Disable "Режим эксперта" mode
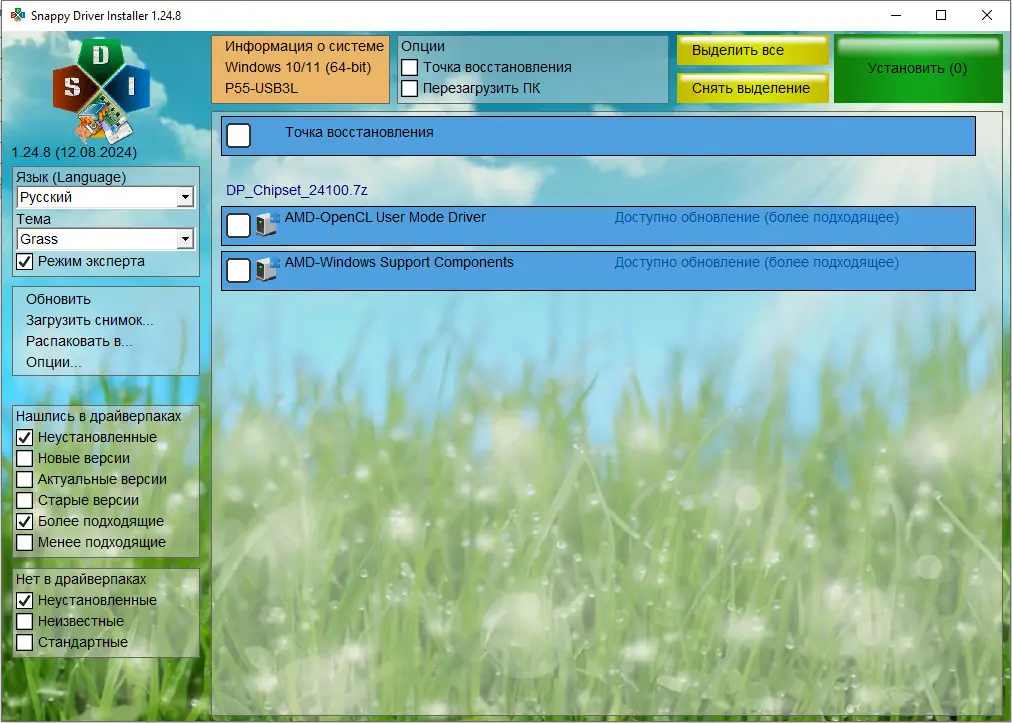This screenshot has width=1012, height=723. [x=23, y=261]
